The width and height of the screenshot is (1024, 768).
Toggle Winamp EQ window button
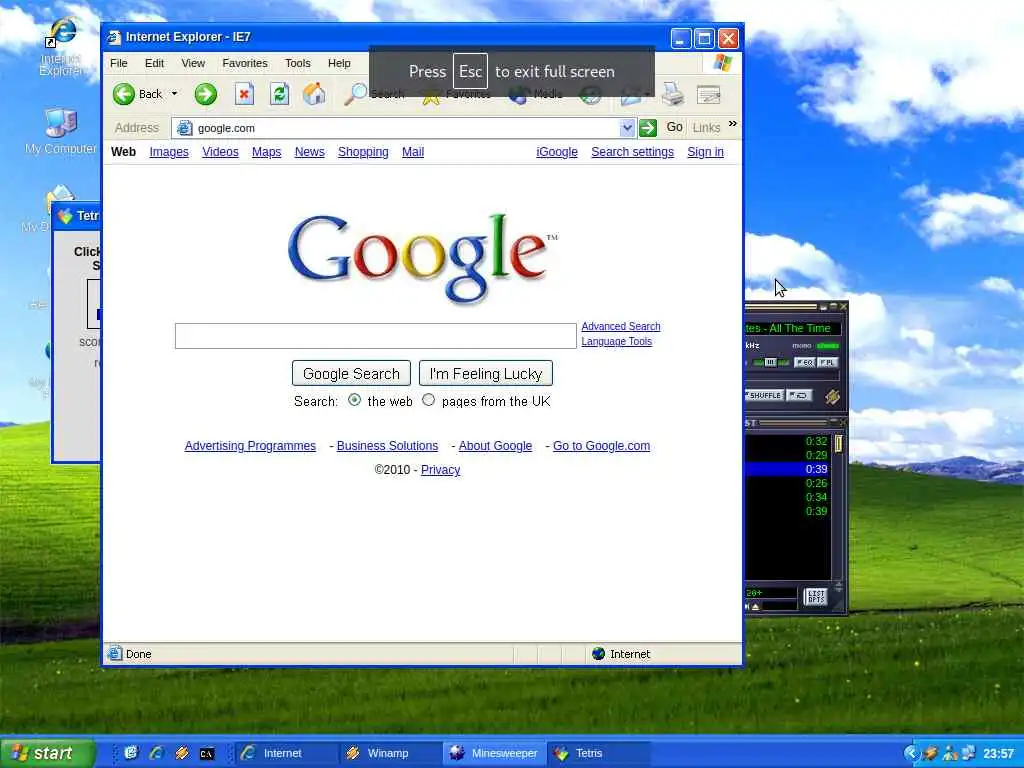804,362
